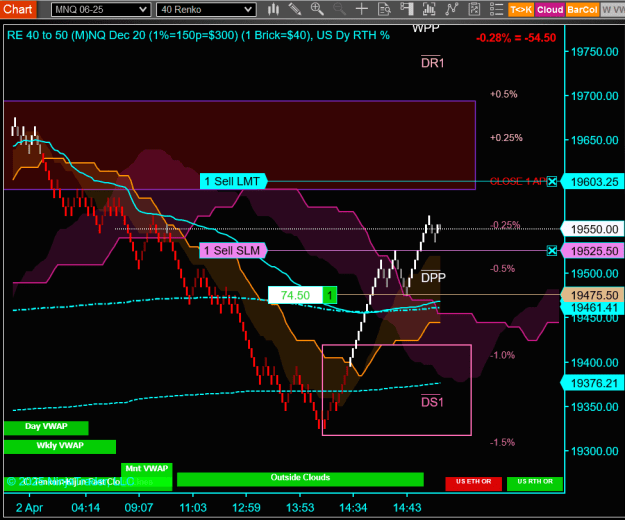Click the 2 Apr time axis label
The image size is (625, 520).
click(29, 508)
